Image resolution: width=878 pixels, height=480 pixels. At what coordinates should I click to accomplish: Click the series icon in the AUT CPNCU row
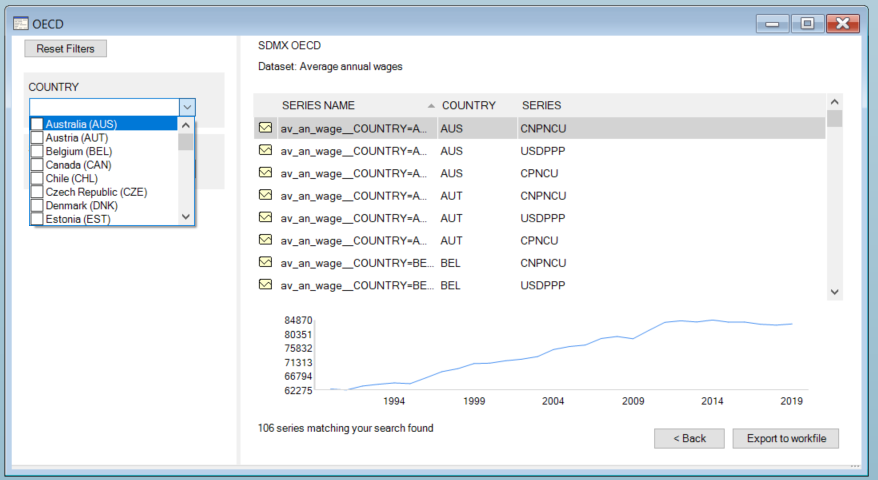click(265, 240)
